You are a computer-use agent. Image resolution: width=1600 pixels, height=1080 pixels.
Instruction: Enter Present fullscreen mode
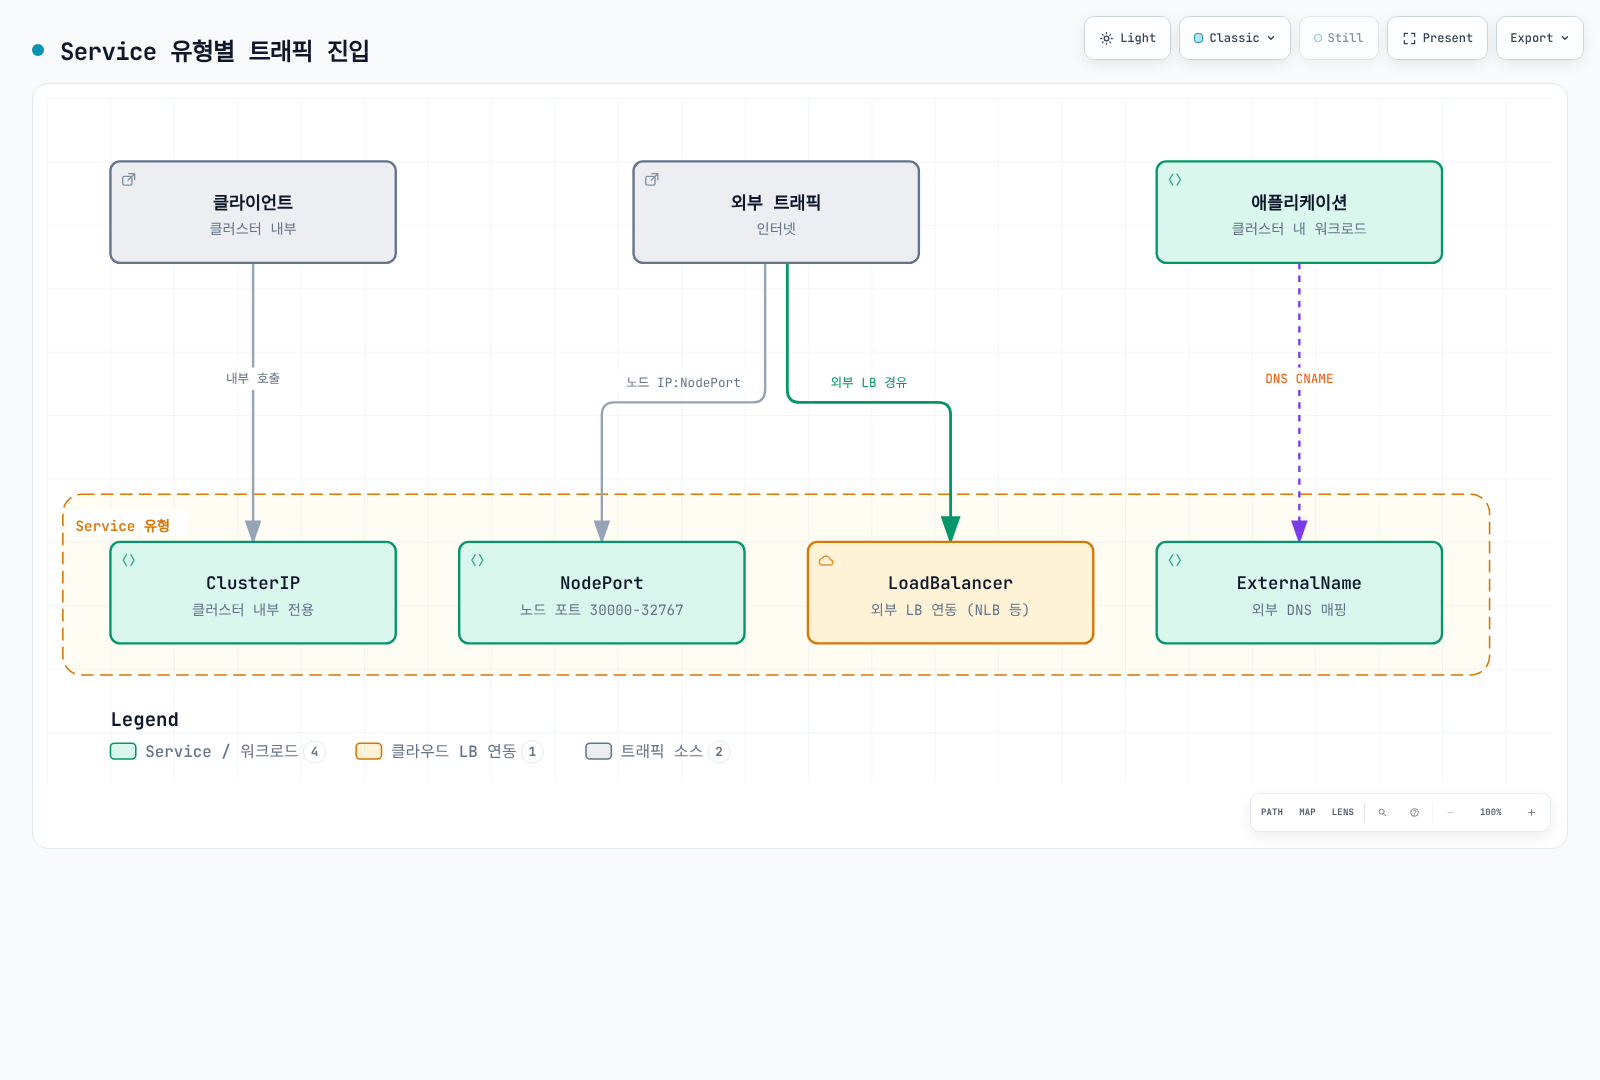point(1437,38)
